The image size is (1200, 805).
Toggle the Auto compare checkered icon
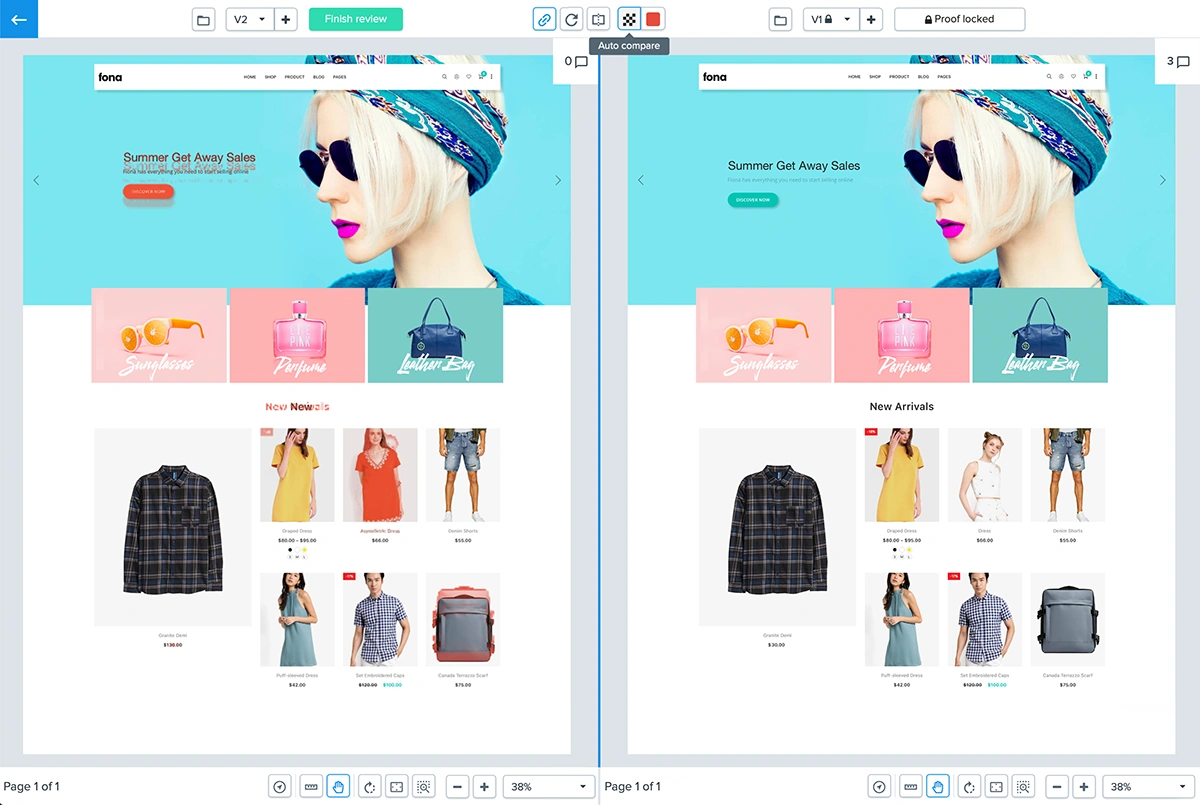629,19
